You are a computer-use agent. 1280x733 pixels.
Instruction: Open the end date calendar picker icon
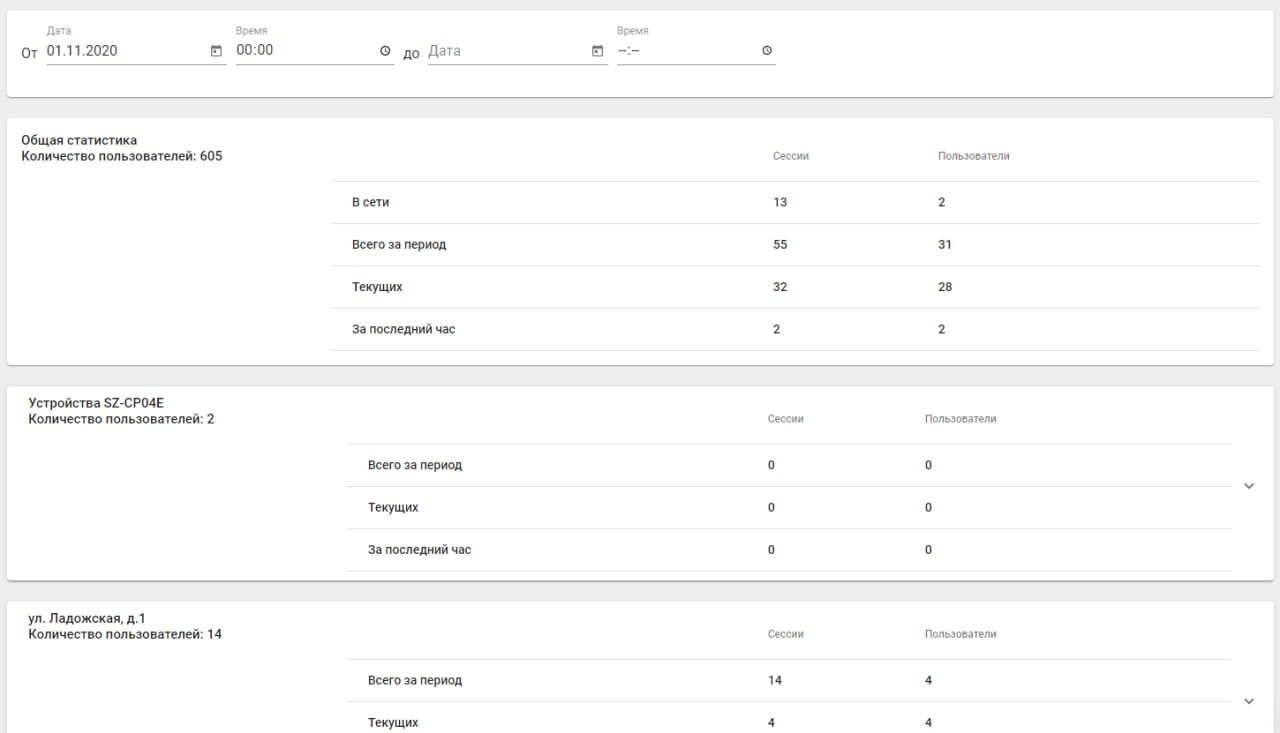coord(598,51)
